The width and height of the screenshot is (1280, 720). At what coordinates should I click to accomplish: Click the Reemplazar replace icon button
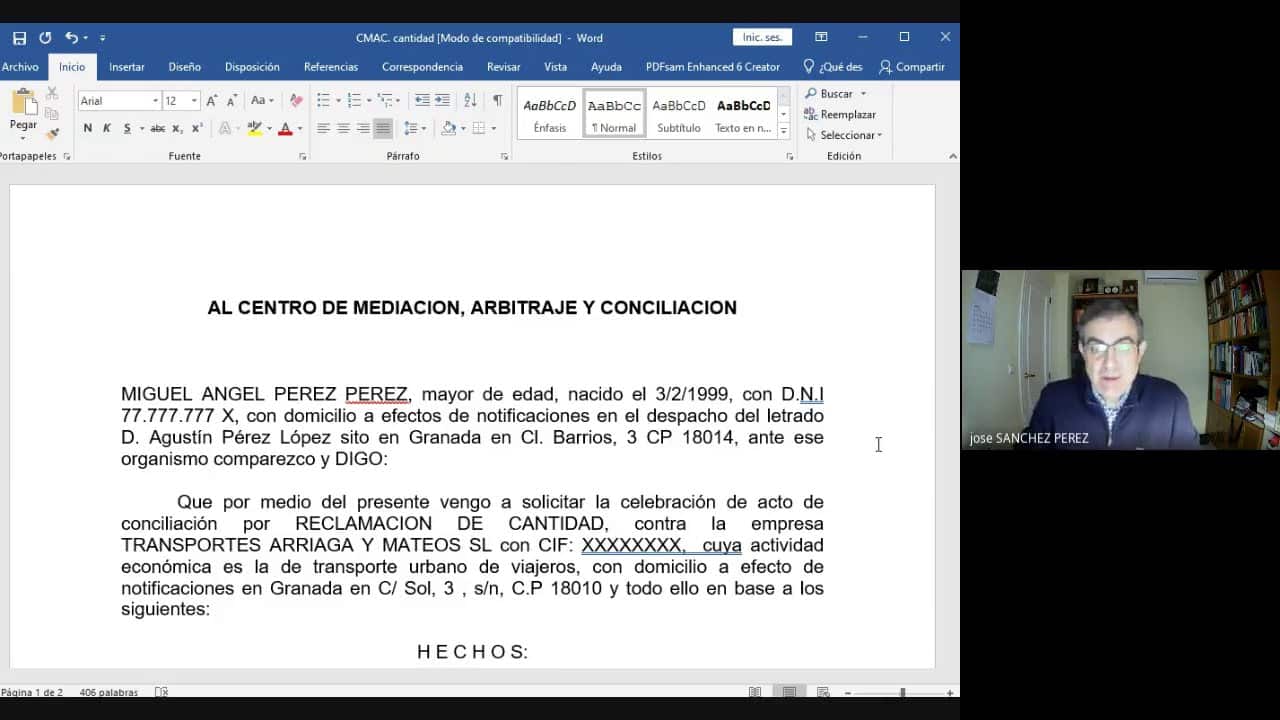pyautogui.click(x=840, y=114)
